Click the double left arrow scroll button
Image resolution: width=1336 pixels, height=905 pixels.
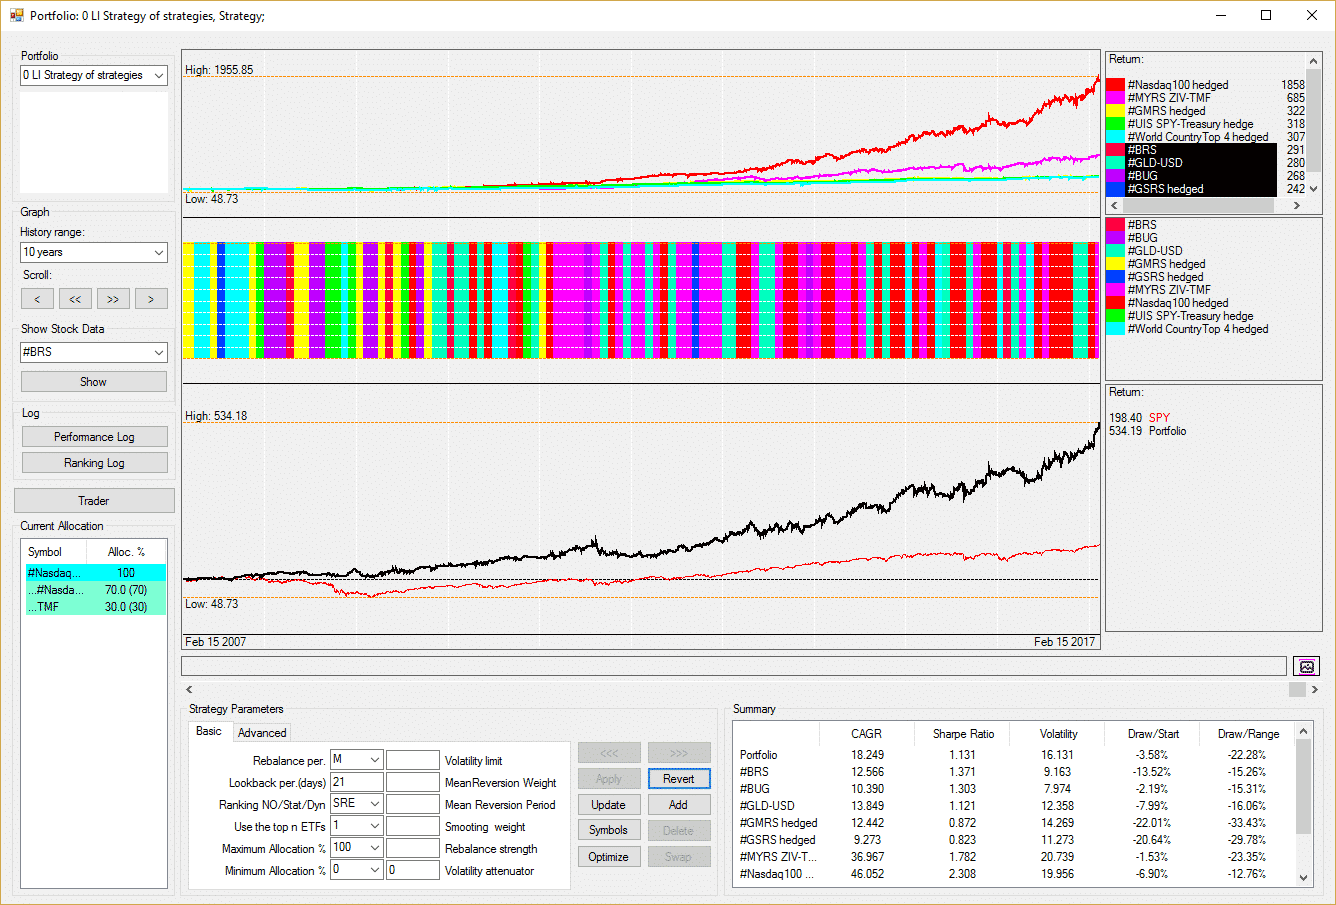[75, 299]
